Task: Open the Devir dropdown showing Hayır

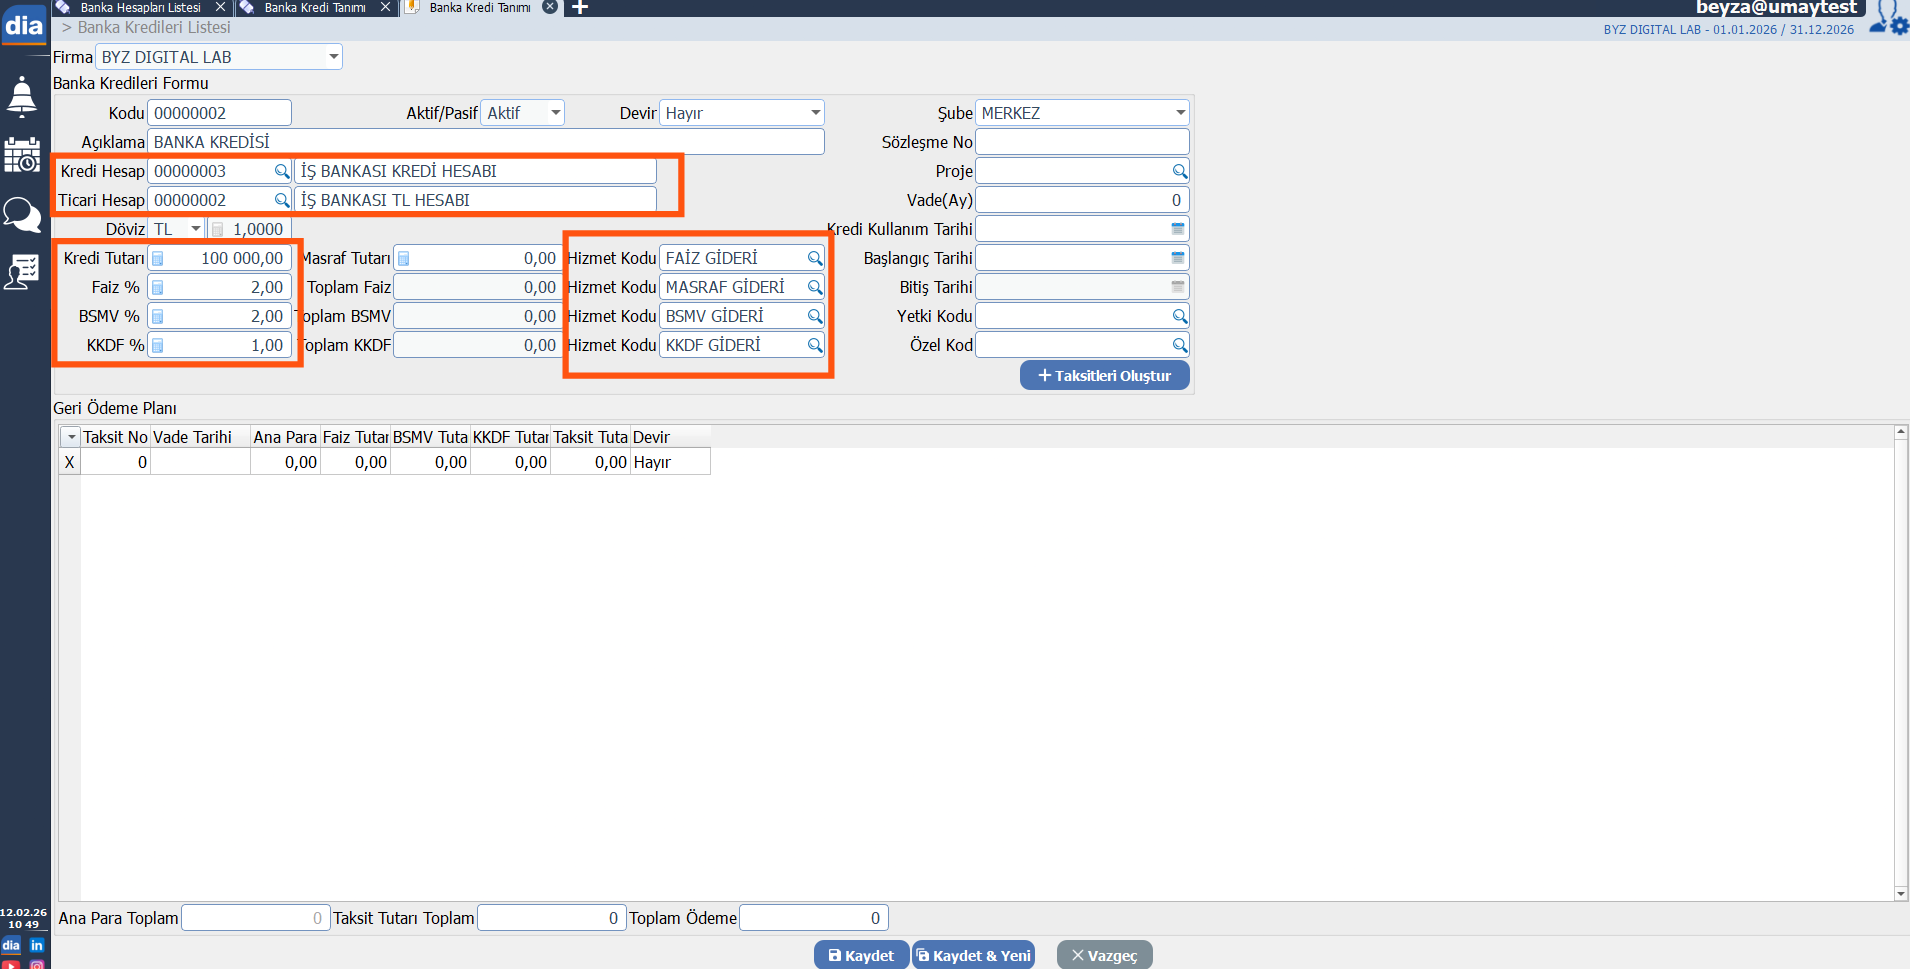Action: pyautogui.click(x=815, y=113)
